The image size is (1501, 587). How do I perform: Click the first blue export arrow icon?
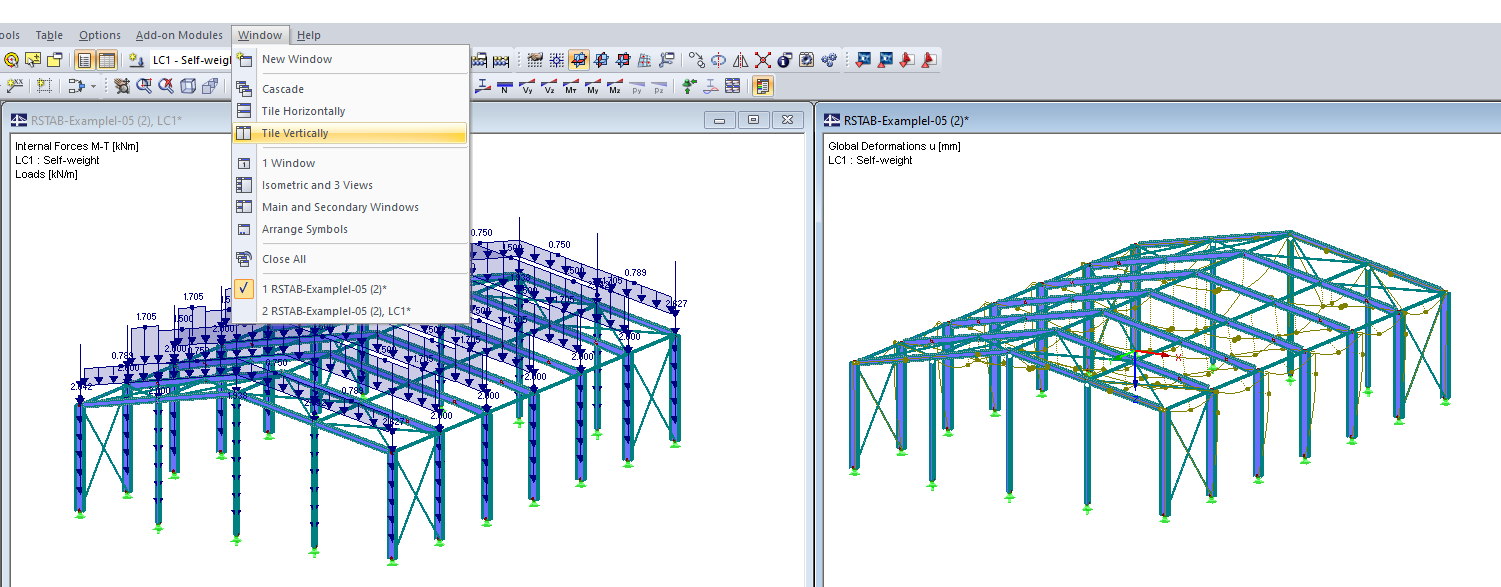tap(863, 60)
